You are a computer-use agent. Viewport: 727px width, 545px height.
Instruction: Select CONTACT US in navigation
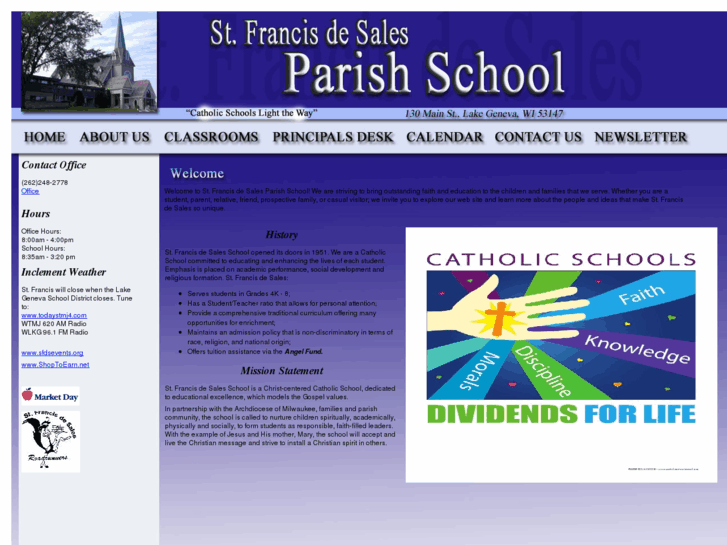coord(538,137)
